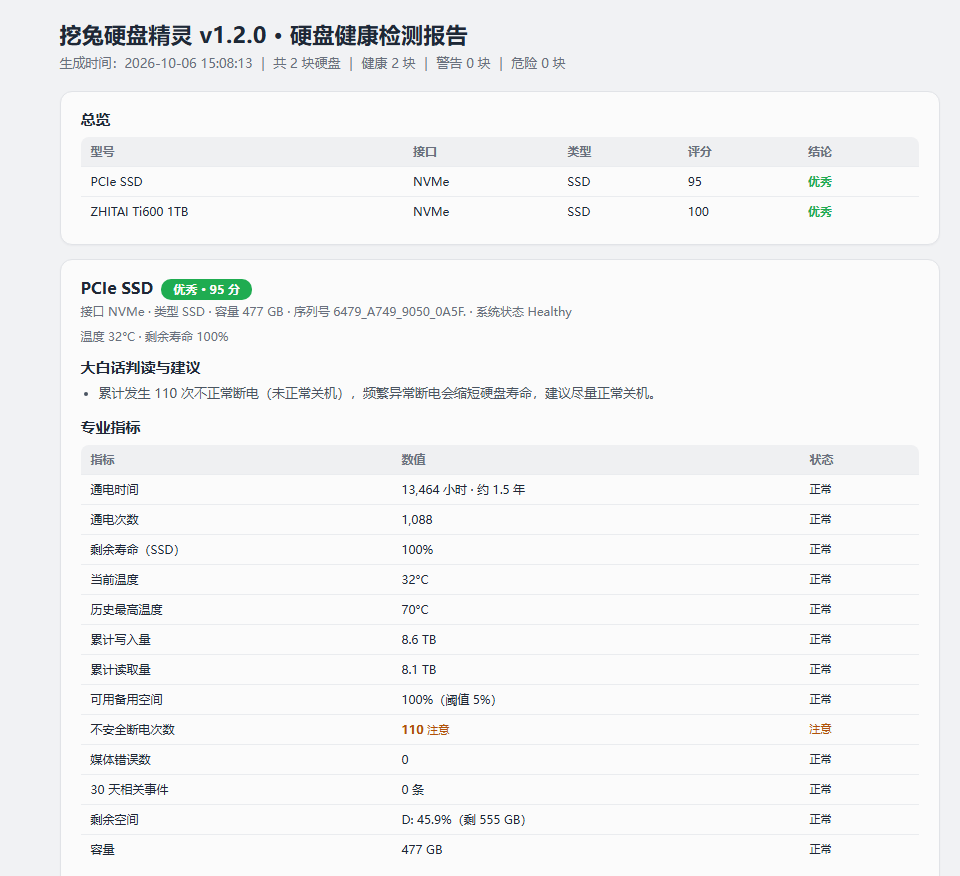Click the orange 注意 status in 状态 column
The width and height of the screenshot is (960, 876).
[820, 729]
